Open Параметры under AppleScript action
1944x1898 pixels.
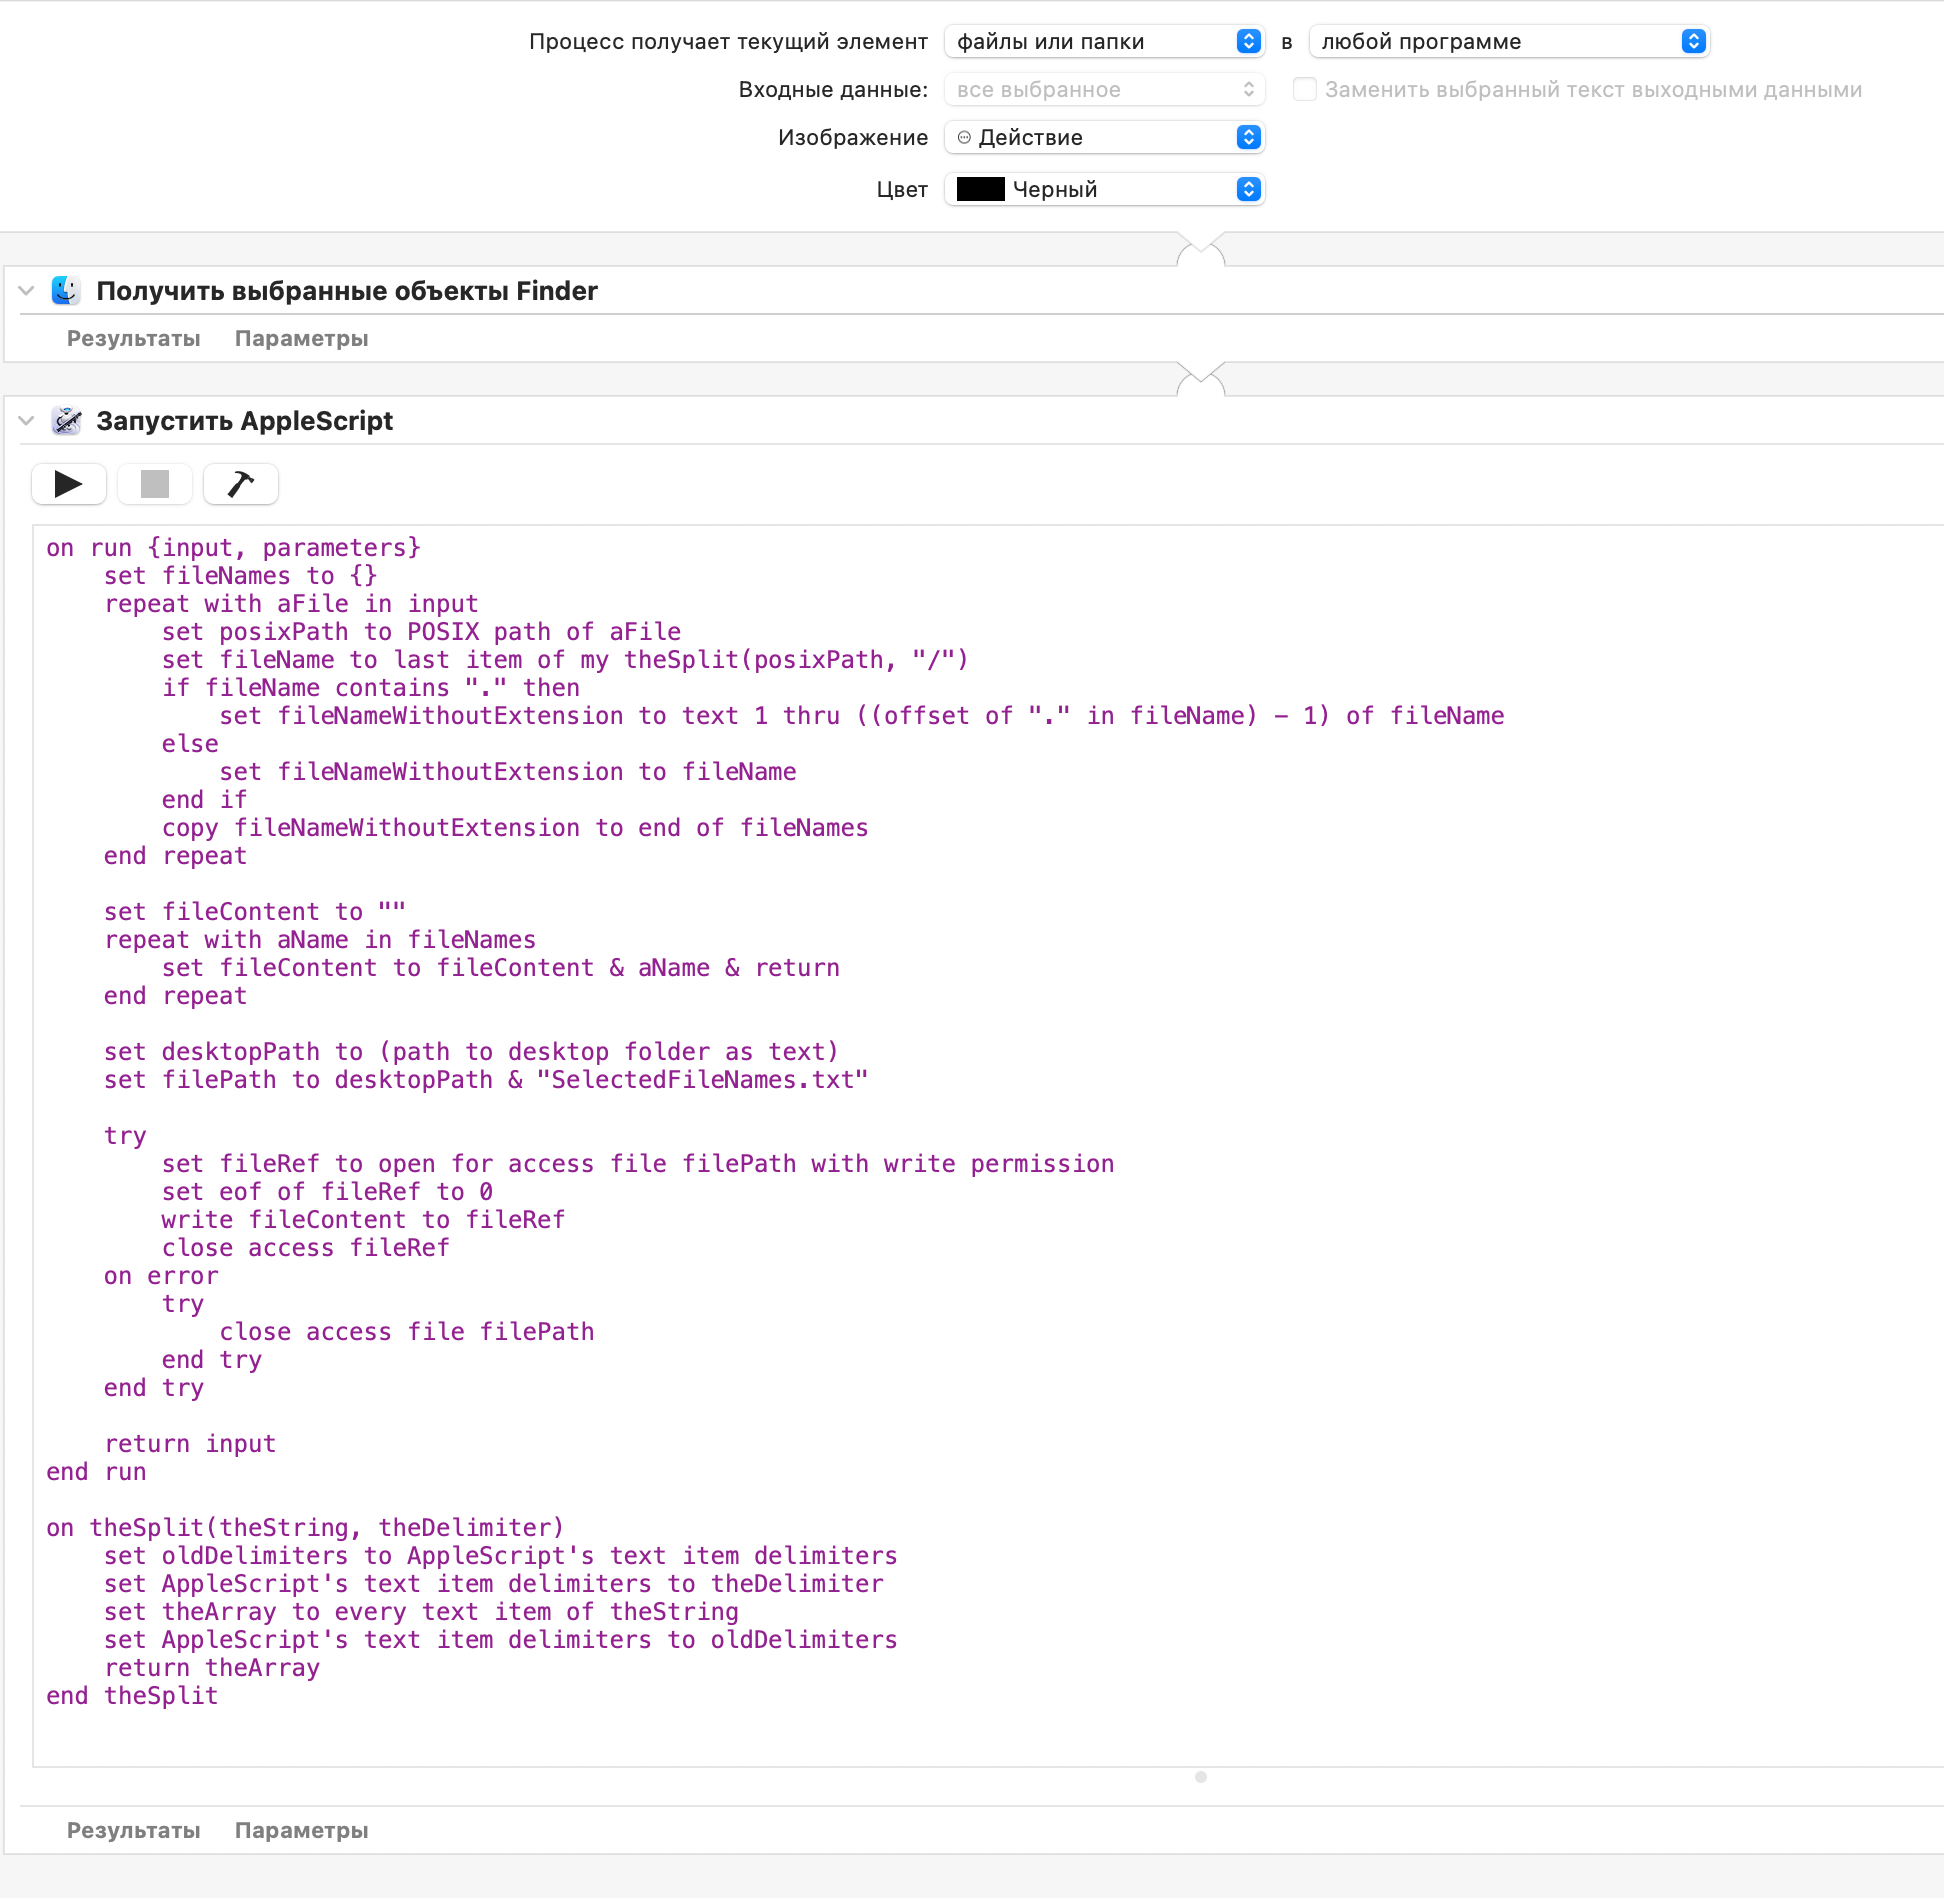coord(301,1831)
